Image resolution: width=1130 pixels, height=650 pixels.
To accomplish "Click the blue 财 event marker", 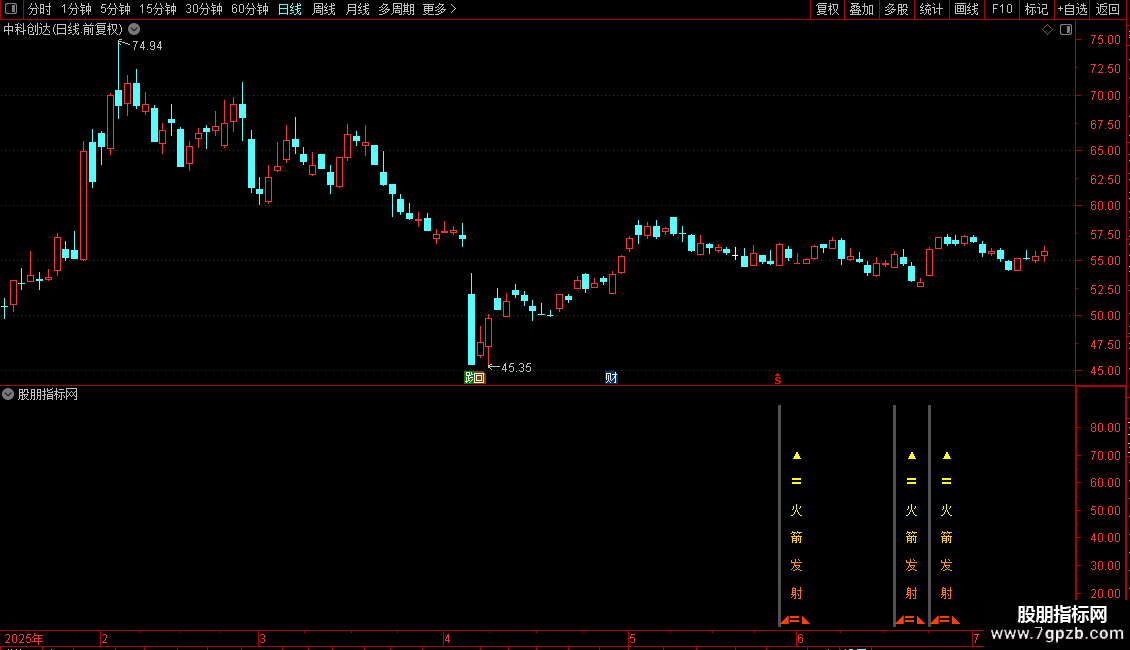I will click(x=611, y=378).
